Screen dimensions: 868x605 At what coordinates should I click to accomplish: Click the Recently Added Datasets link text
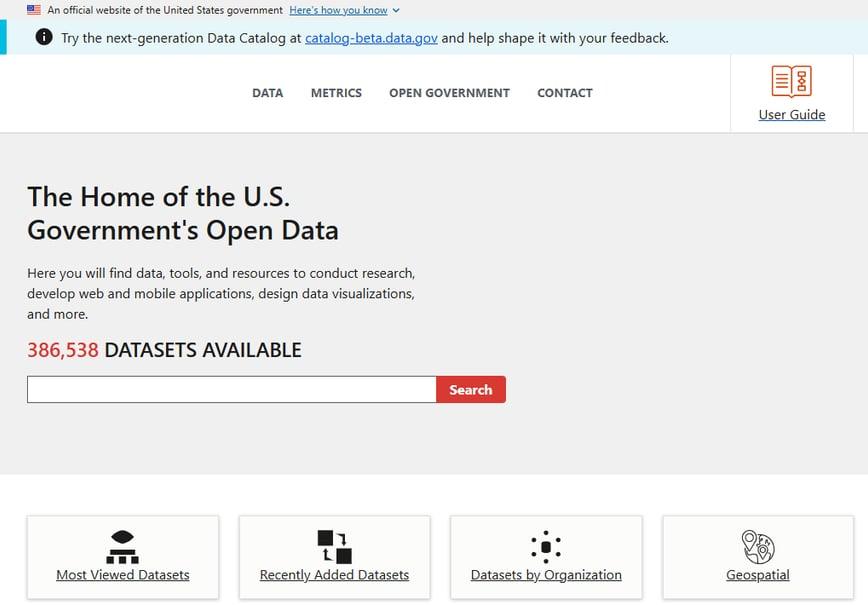pyautogui.click(x=334, y=575)
